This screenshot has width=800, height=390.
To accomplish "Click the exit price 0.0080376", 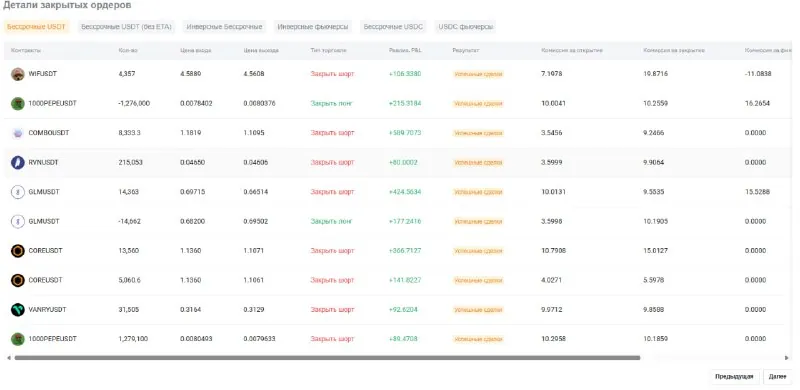I will (x=260, y=104).
